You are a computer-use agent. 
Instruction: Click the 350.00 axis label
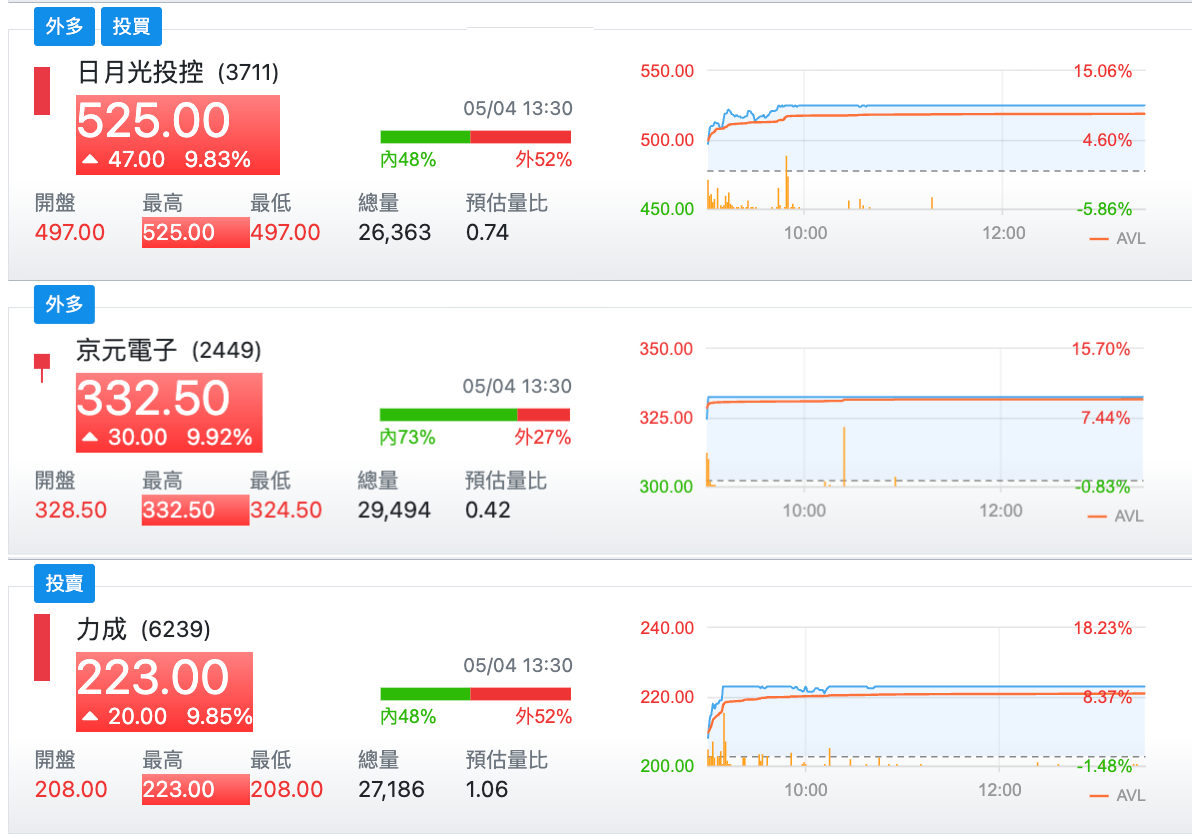tap(666, 349)
